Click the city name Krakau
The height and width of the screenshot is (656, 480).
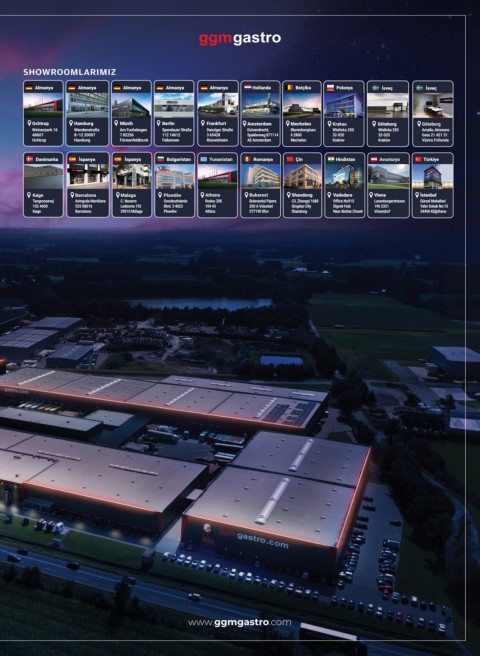point(340,124)
